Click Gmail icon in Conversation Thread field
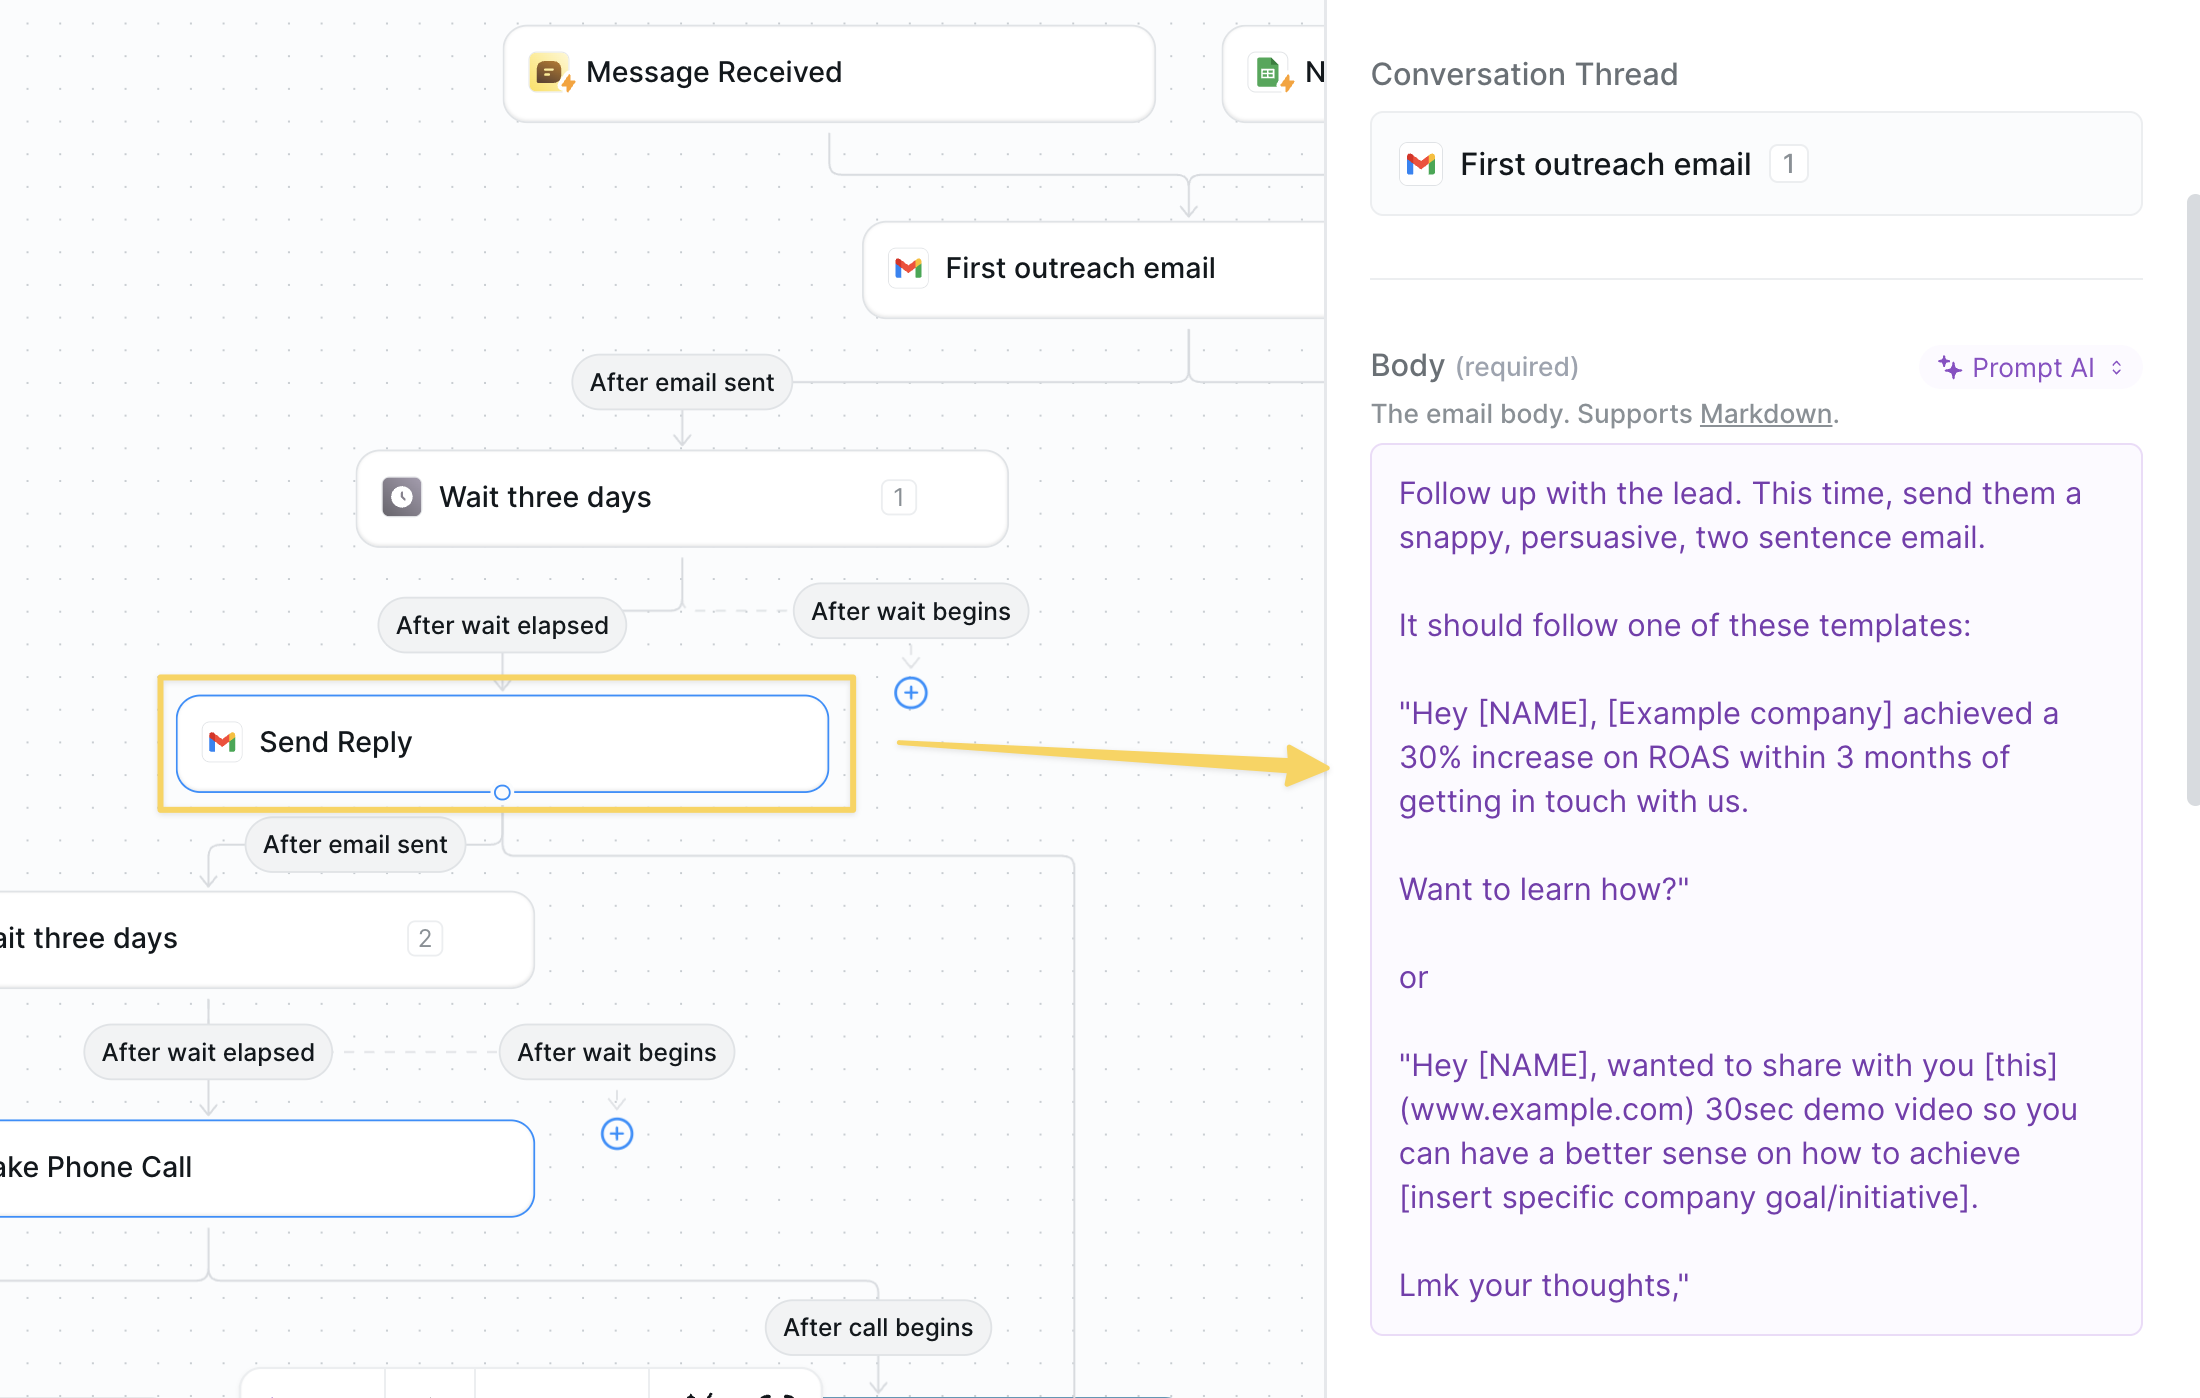The height and width of the screenshot is (1398, 2200). pyautogui.click(x=1421, y=164)
